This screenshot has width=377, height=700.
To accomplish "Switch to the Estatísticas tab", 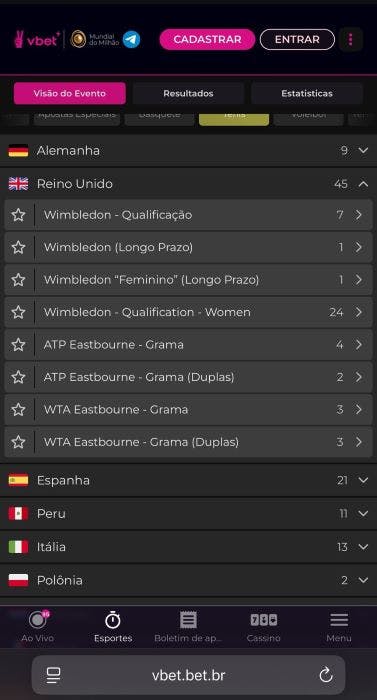I will (307, 93).
